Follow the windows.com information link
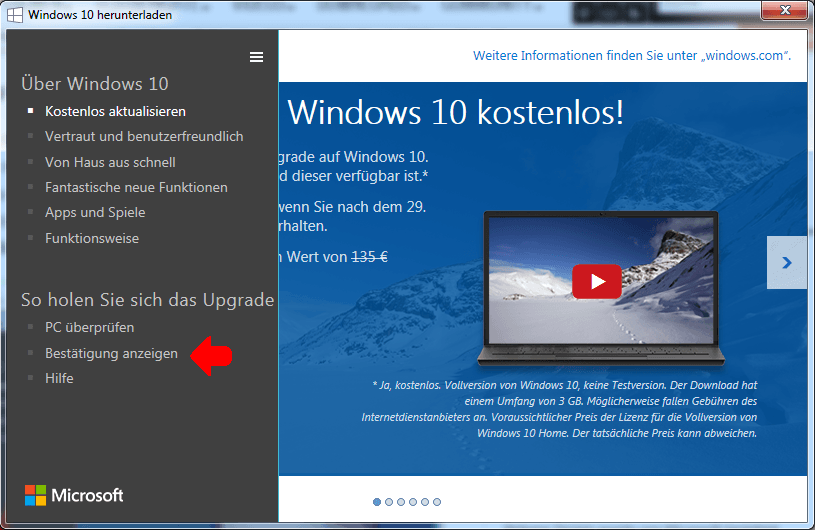 632,55
